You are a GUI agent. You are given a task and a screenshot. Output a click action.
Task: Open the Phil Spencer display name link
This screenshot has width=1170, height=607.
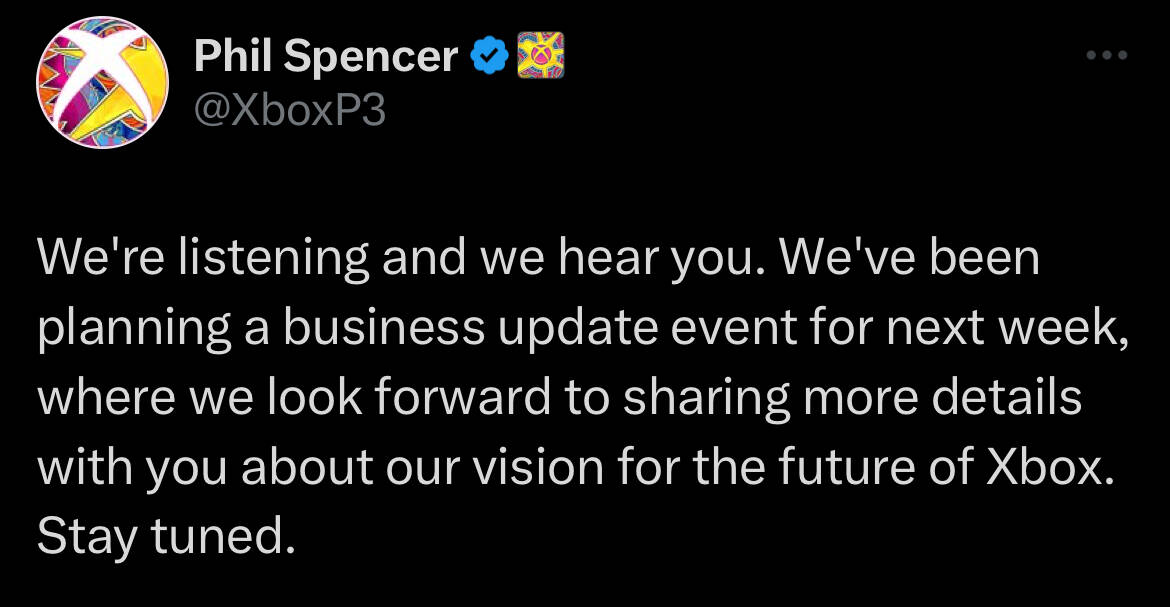click(x=326, y=57)
